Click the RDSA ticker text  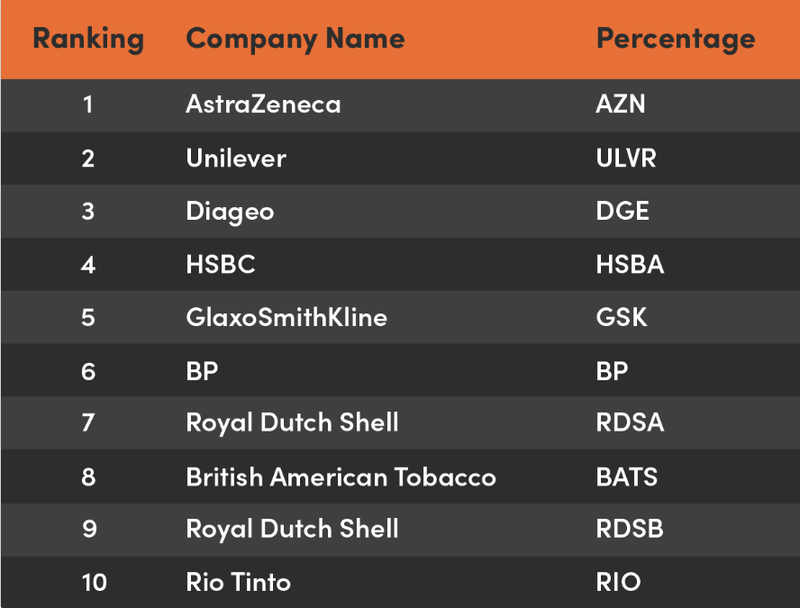click(629, 423)
